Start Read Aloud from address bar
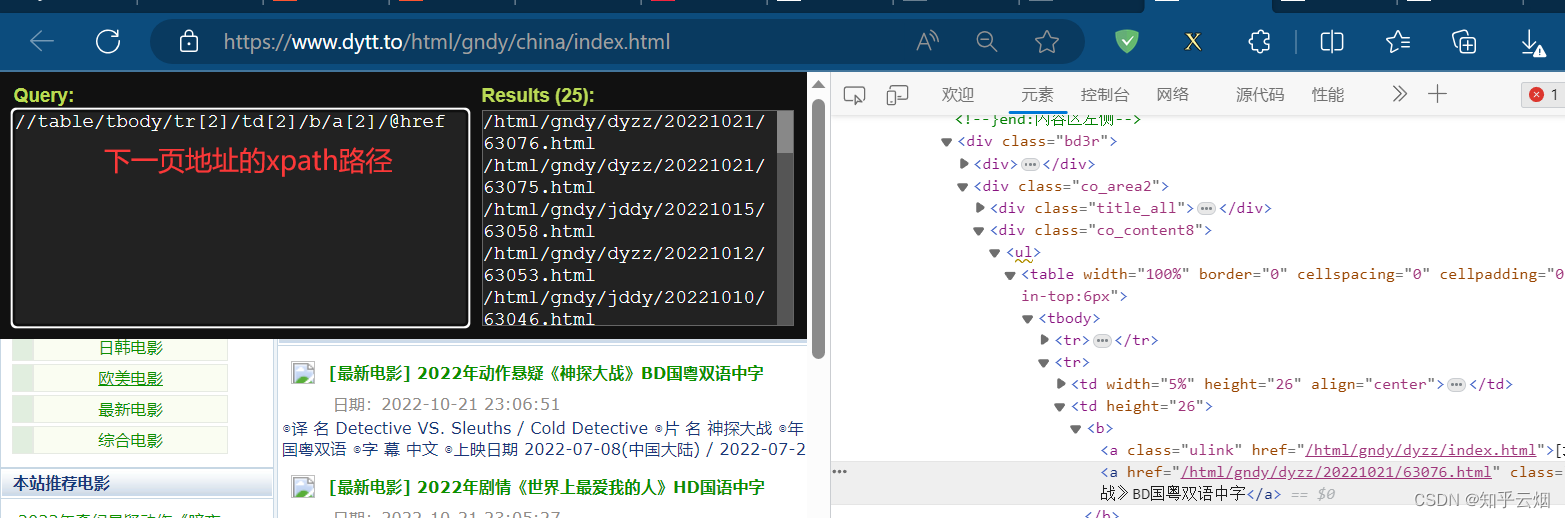This screenshot has height=518, width=1565. click(x=927, y=41)
